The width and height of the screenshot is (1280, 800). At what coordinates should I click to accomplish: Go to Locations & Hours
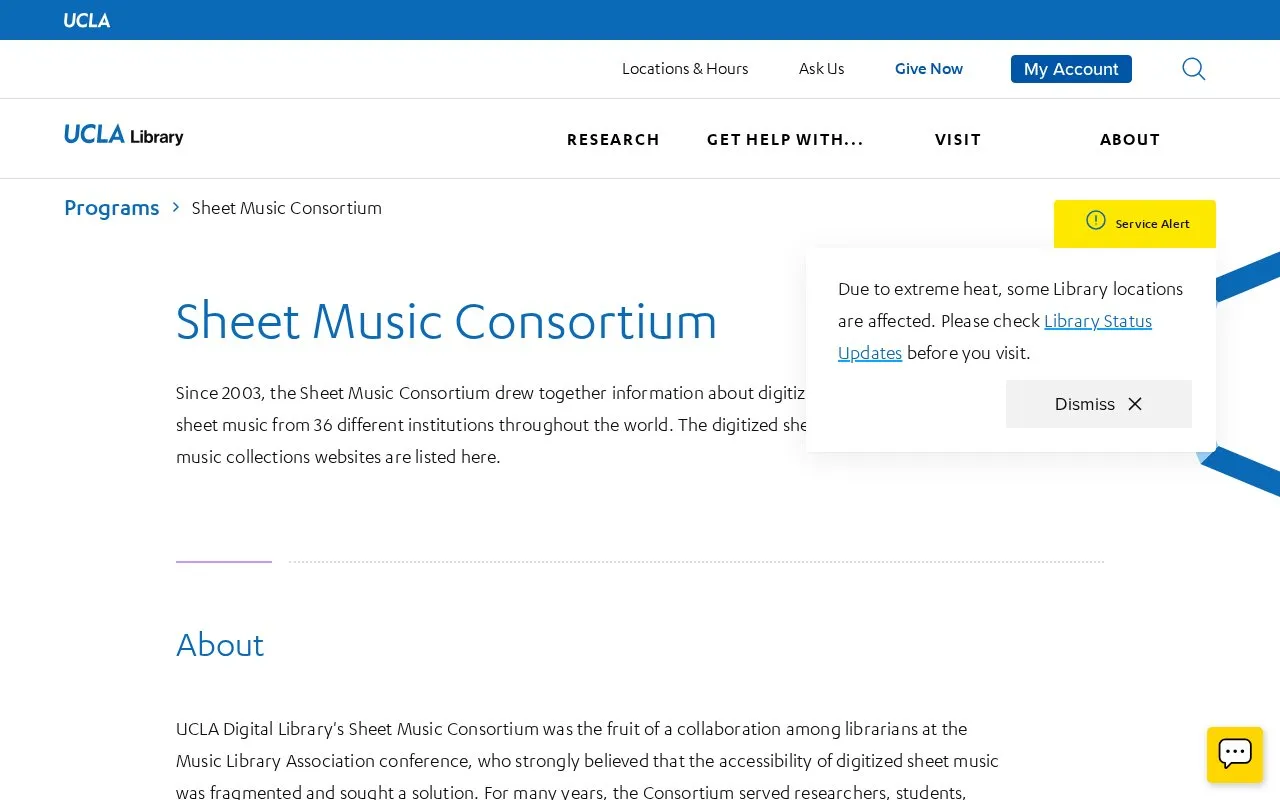coord(685,69)
